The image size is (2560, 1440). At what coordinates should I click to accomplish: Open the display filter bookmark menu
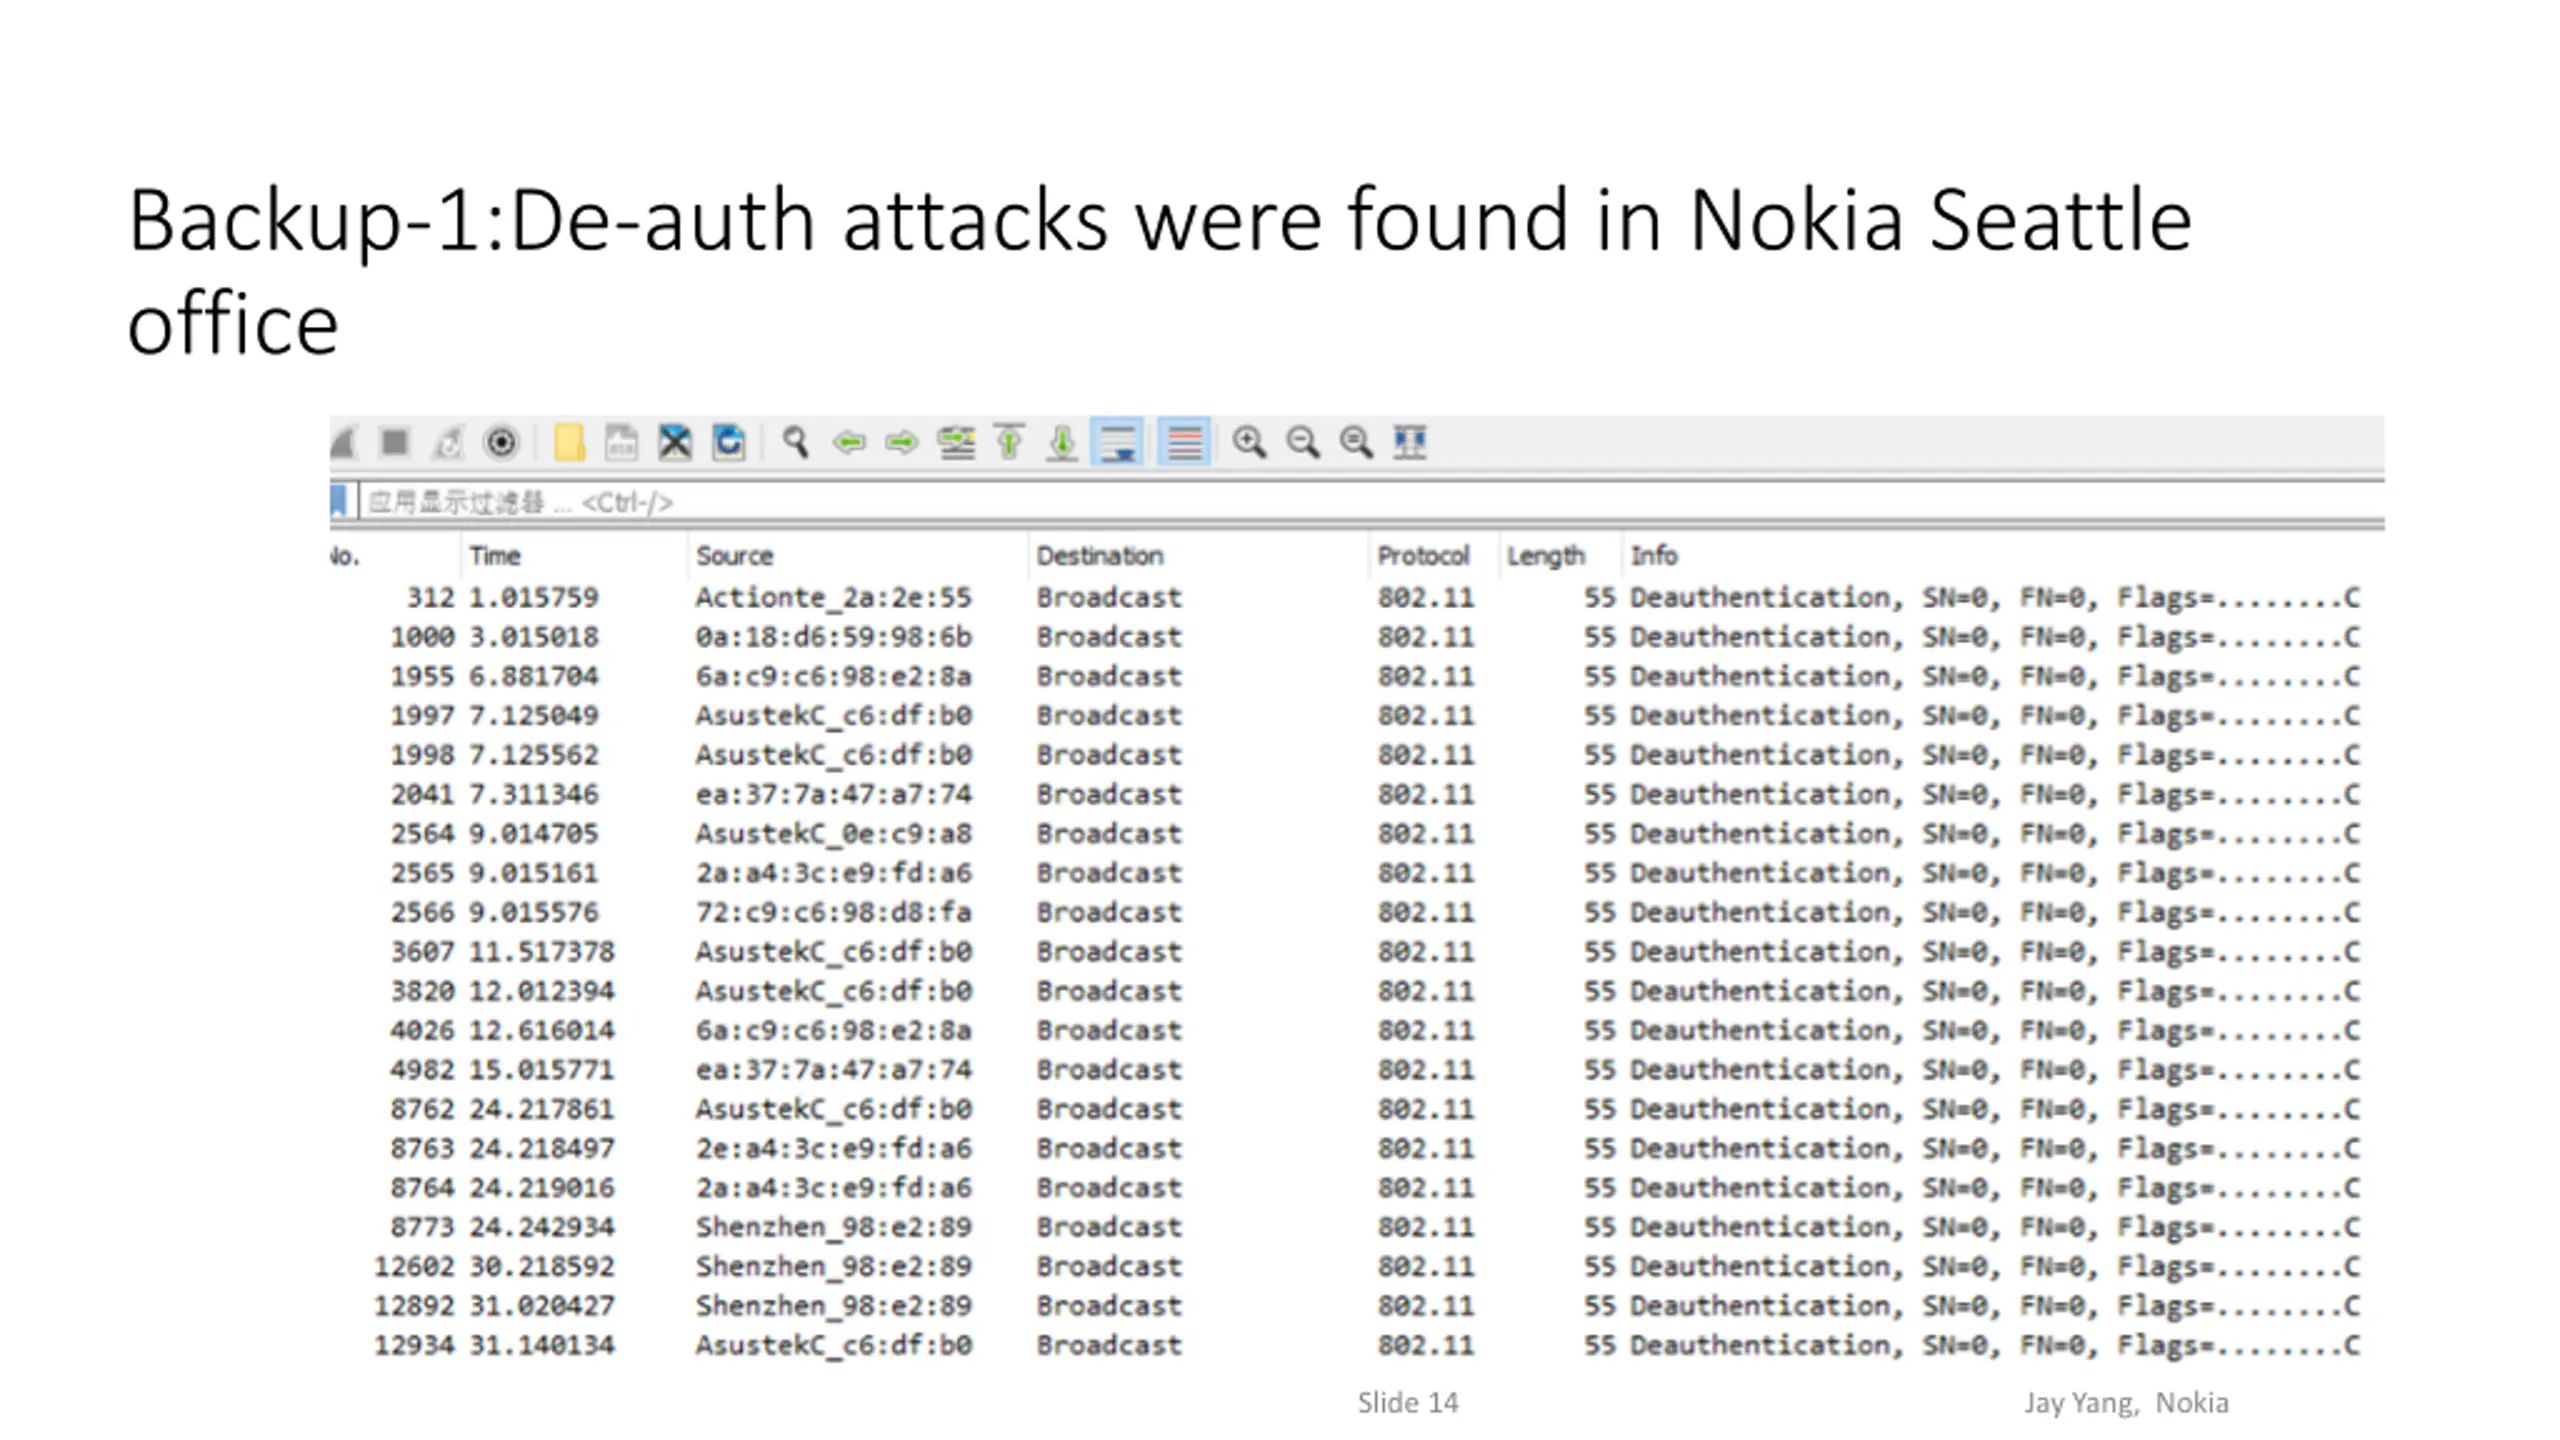pyautogui.click(x=339, y=501)
